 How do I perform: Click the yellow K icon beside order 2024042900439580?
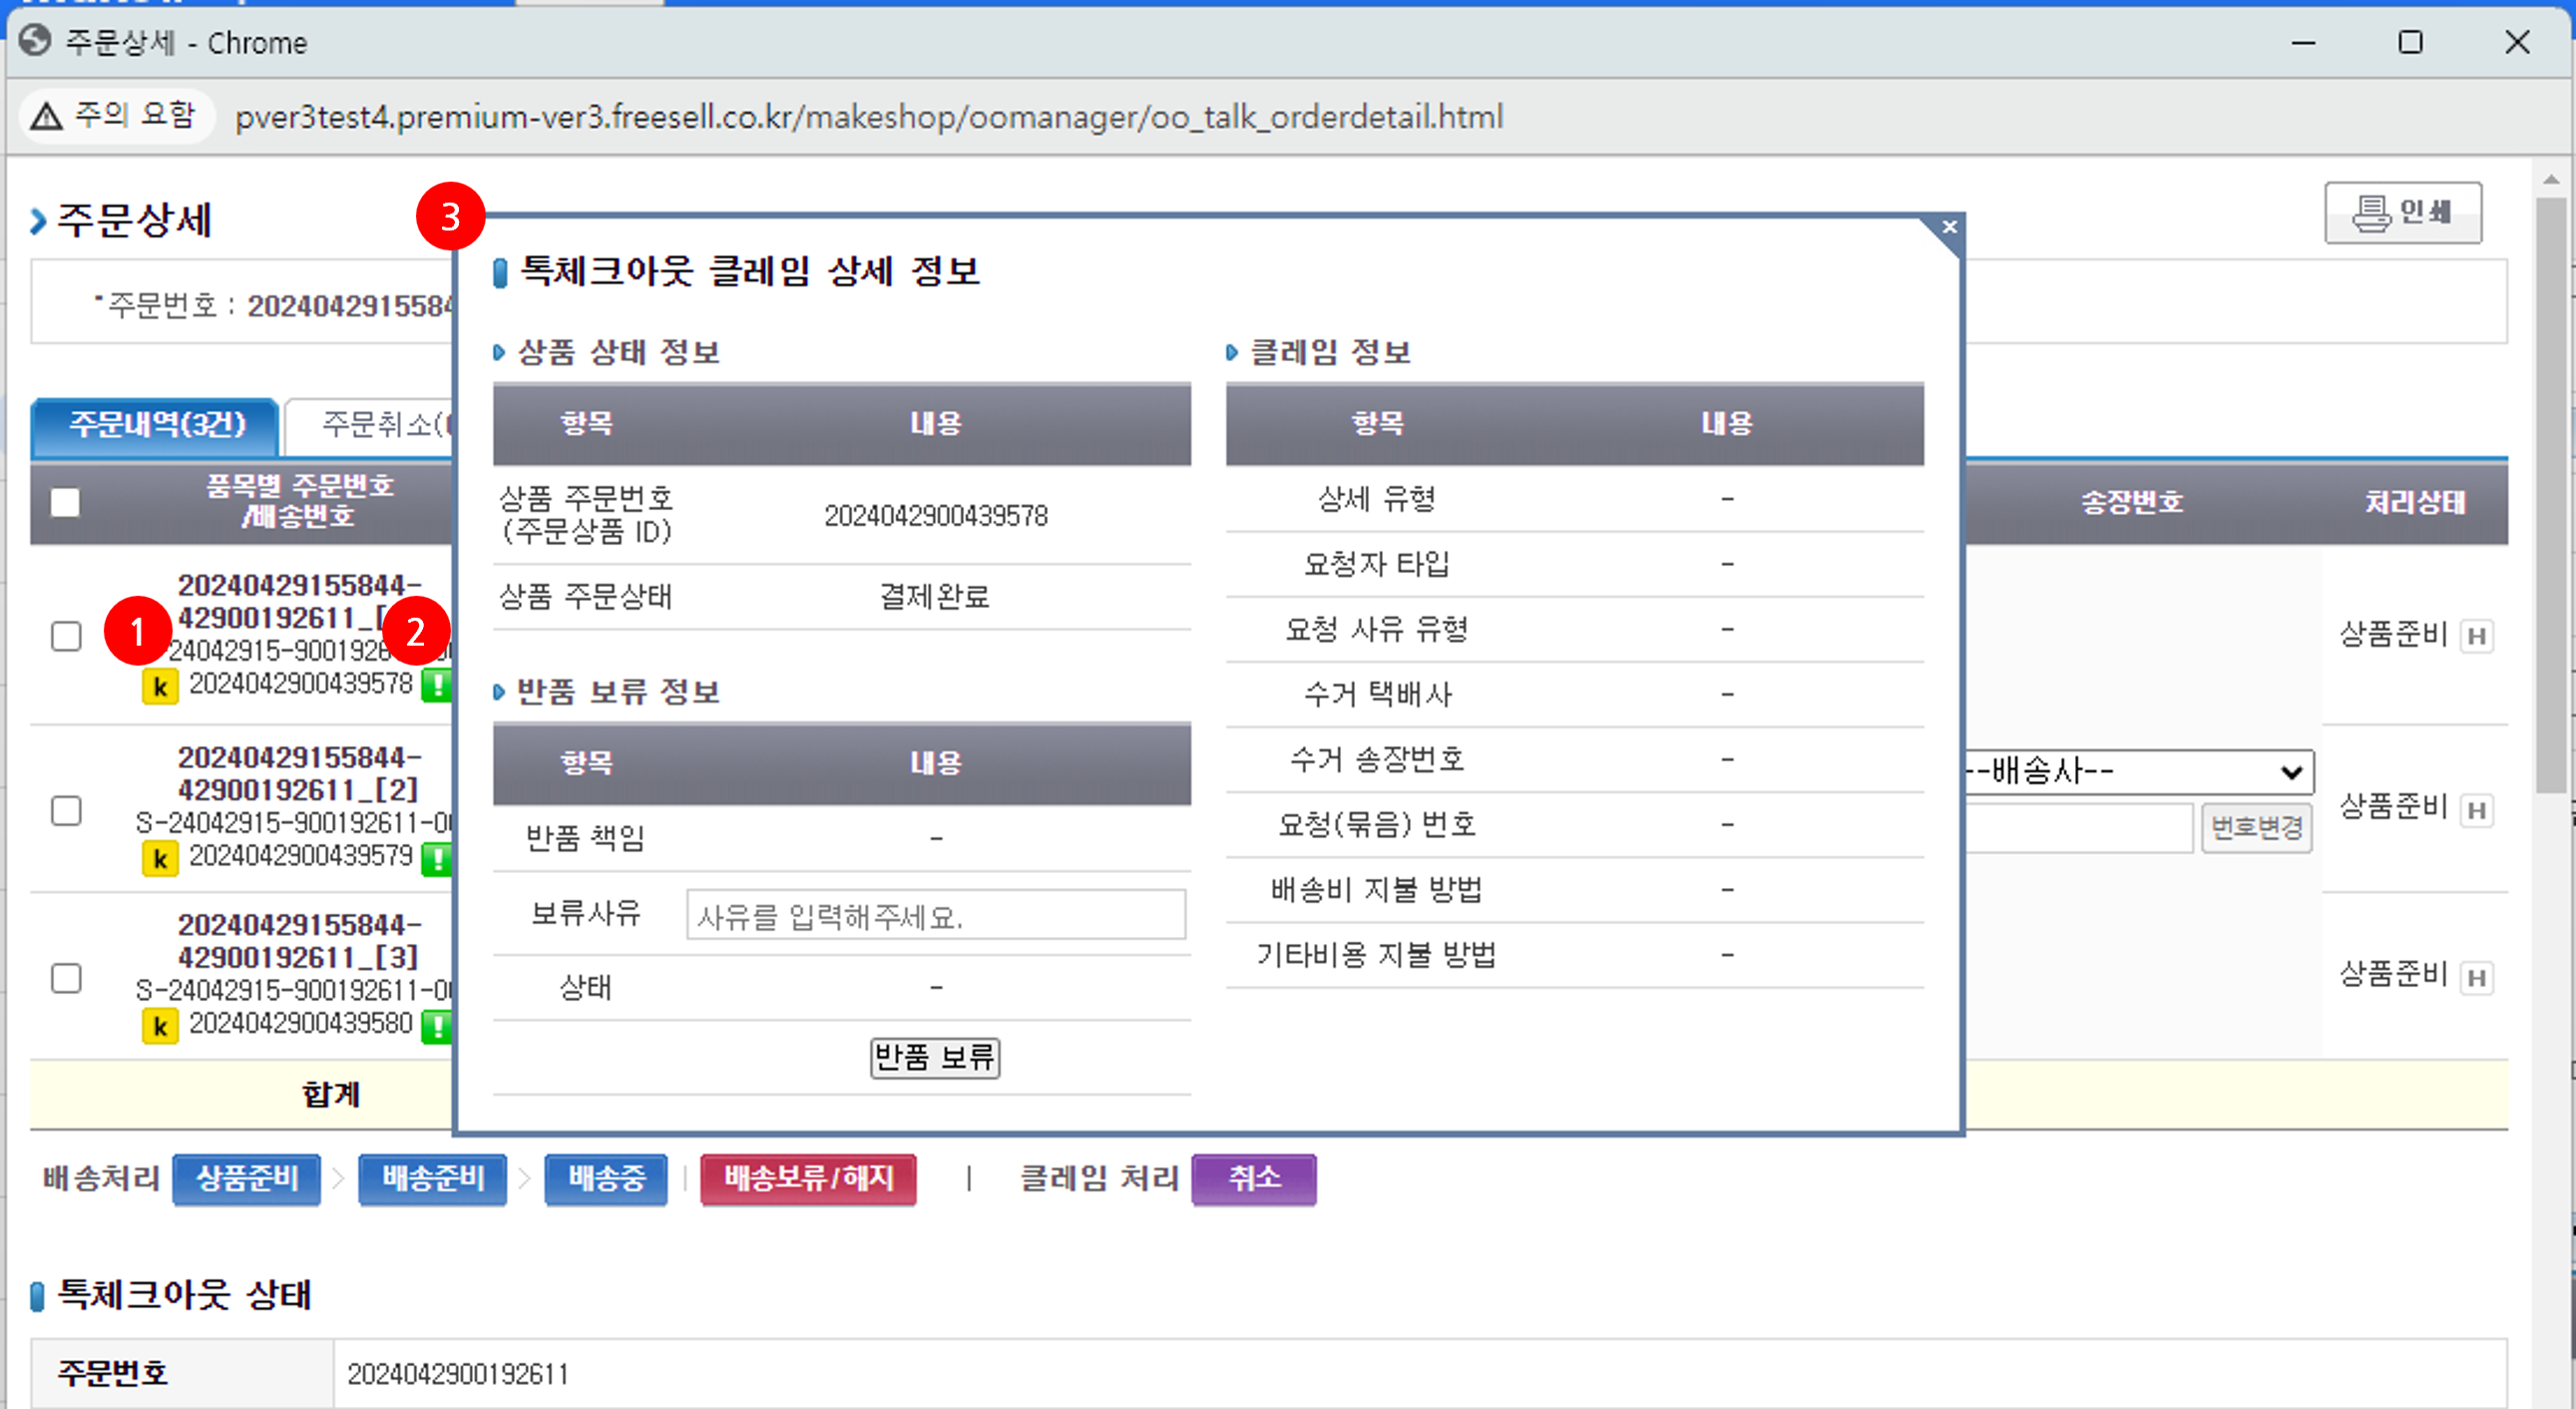[160, 1026]
